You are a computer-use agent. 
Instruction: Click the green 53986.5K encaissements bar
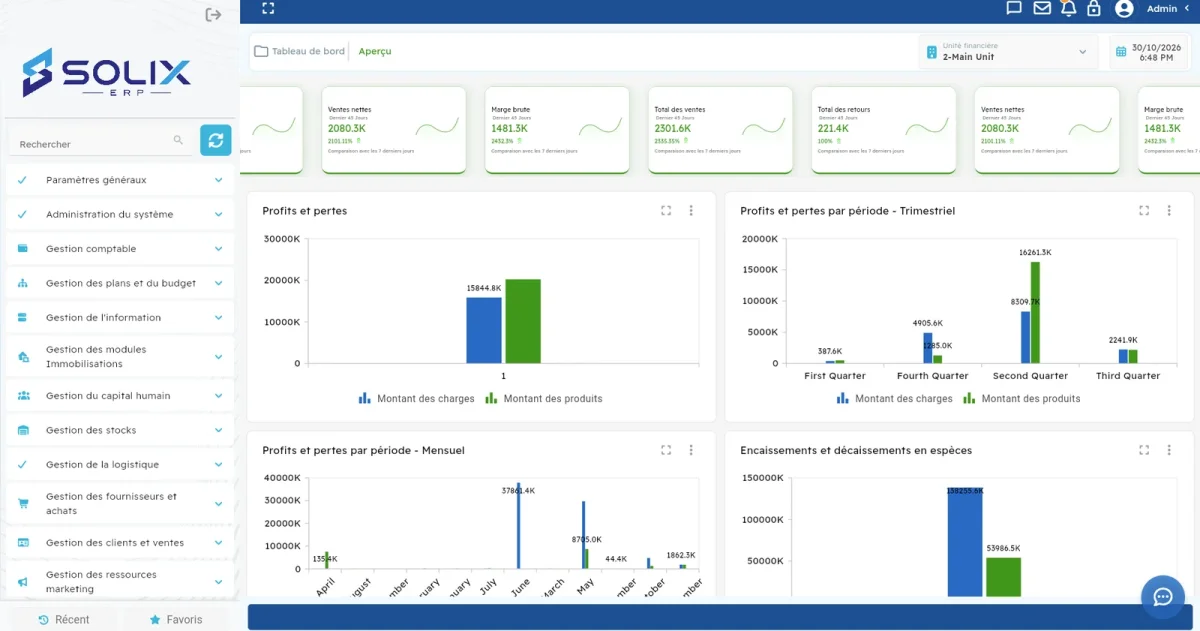coord(1003,577)
